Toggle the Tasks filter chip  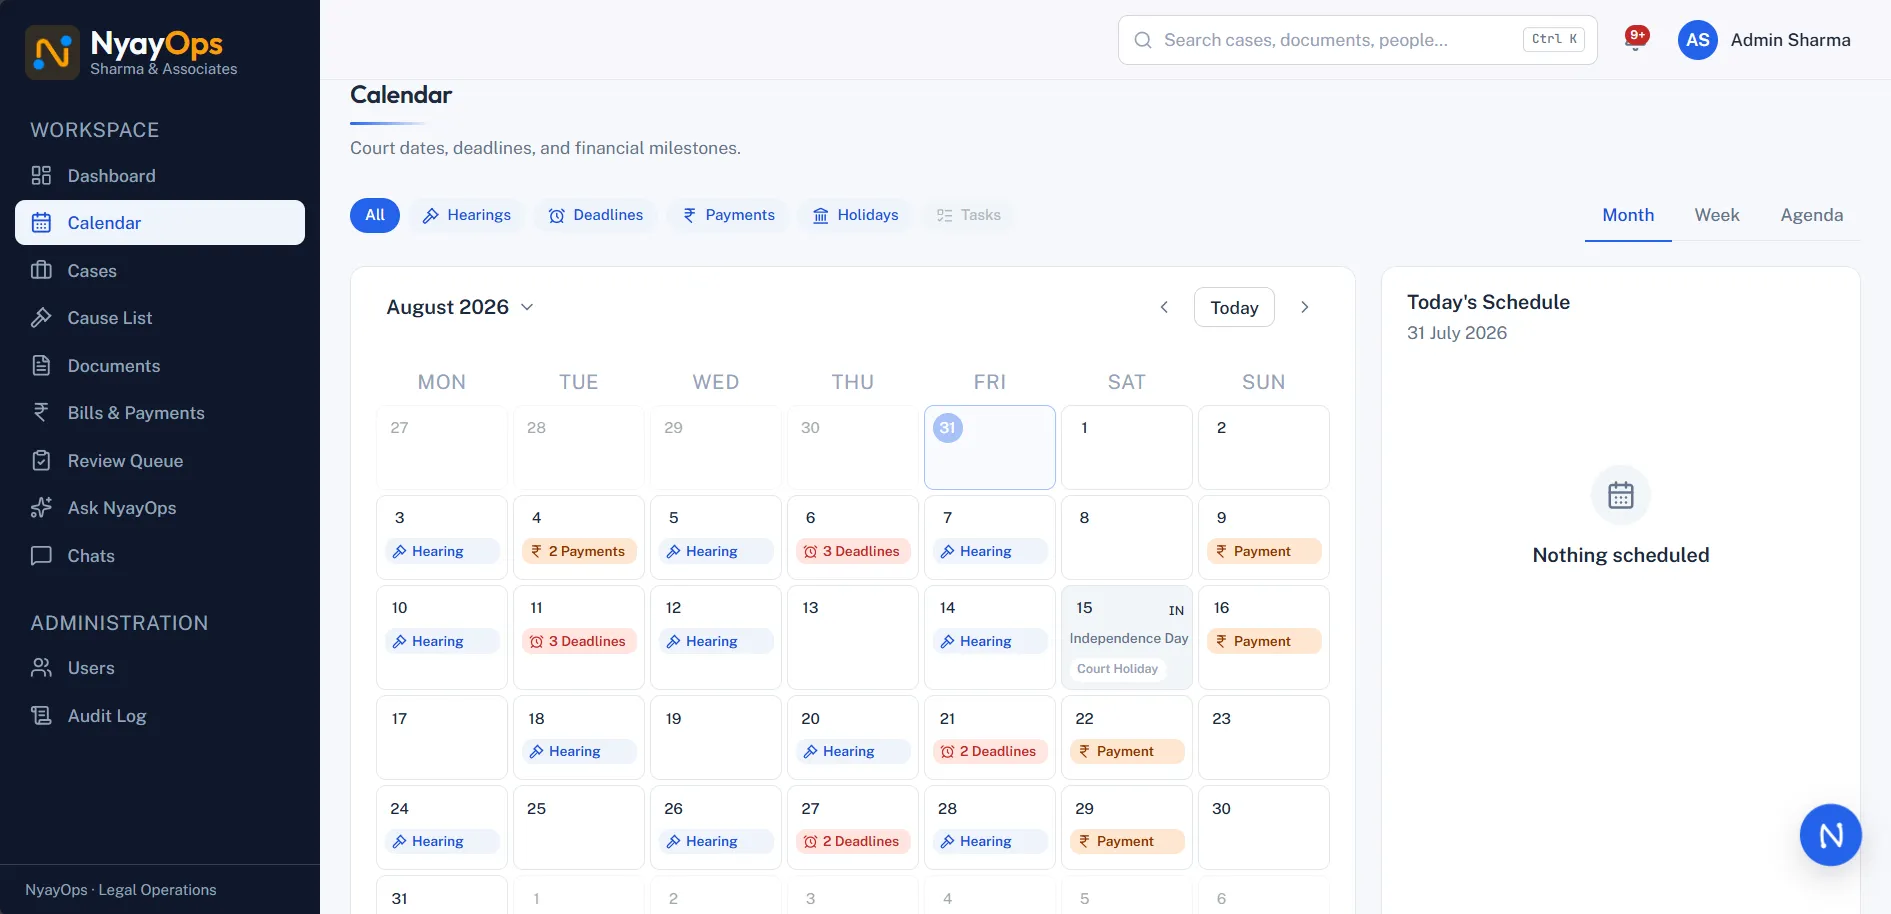(x=968, y=215)
